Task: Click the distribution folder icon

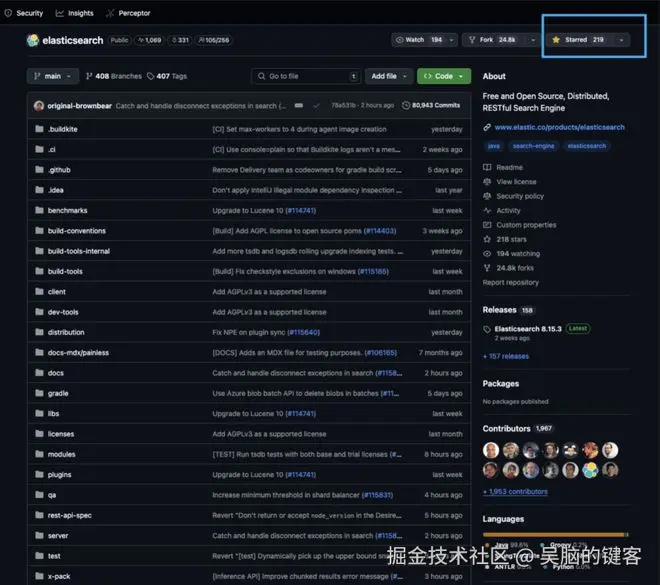Action: click(x=39, y=332)
